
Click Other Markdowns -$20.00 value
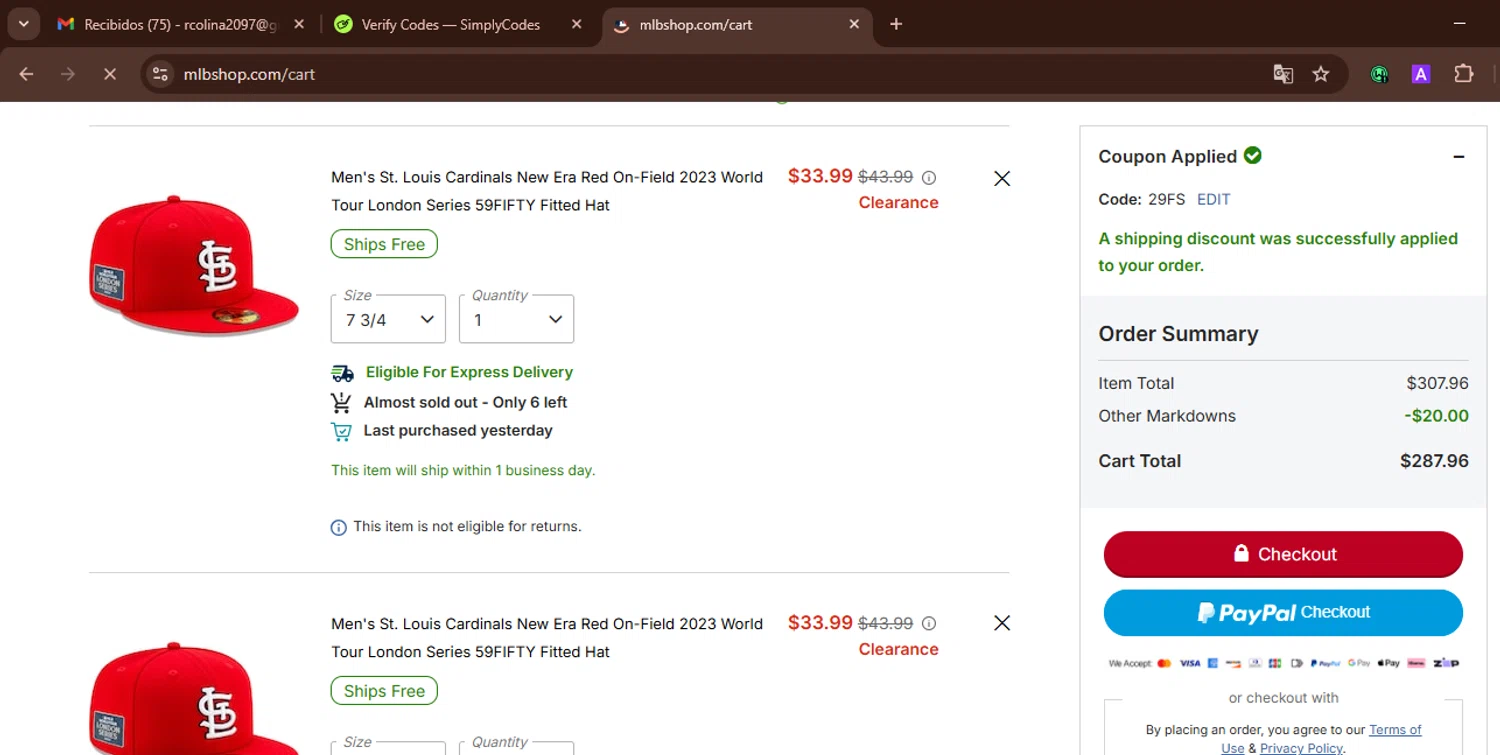pos(1436,416)
